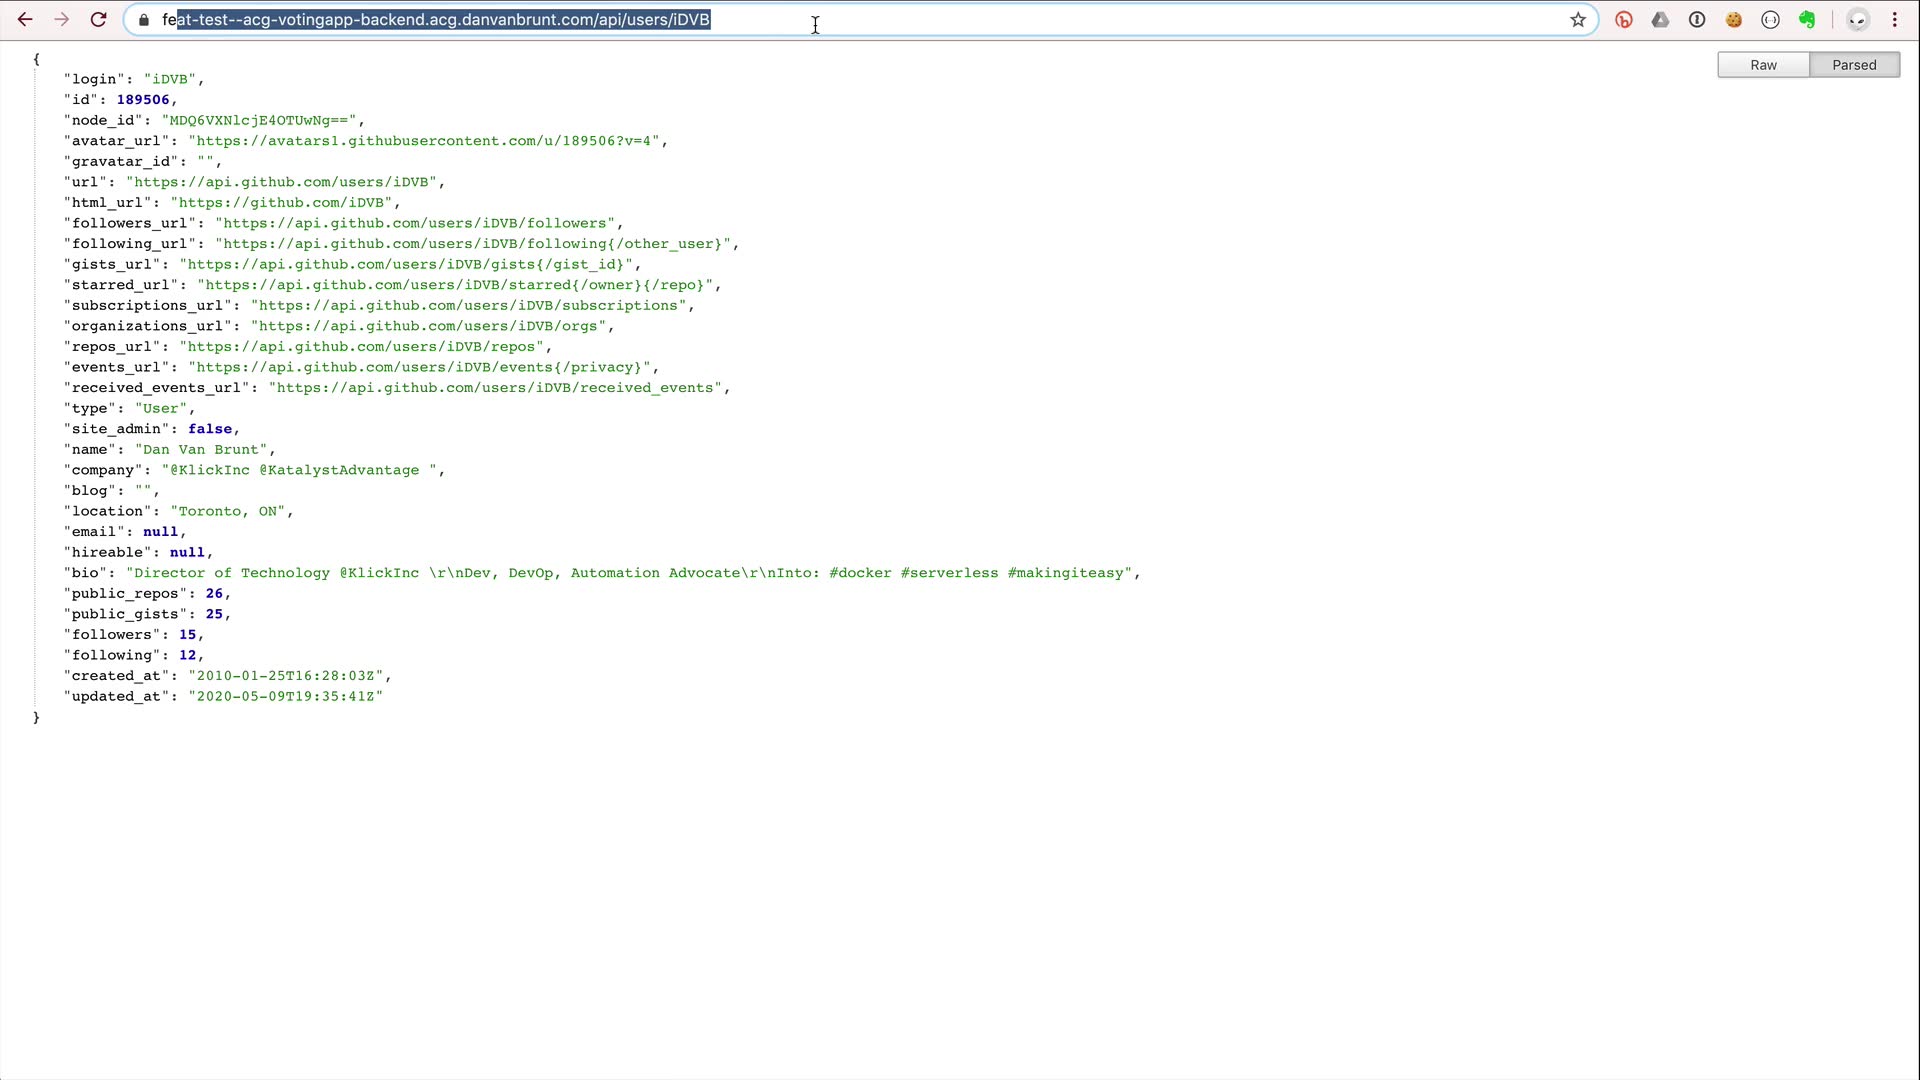Viewport: 1920px width, 1080px height.
Task: View site info via lock icon
Action: click(144, 20)
